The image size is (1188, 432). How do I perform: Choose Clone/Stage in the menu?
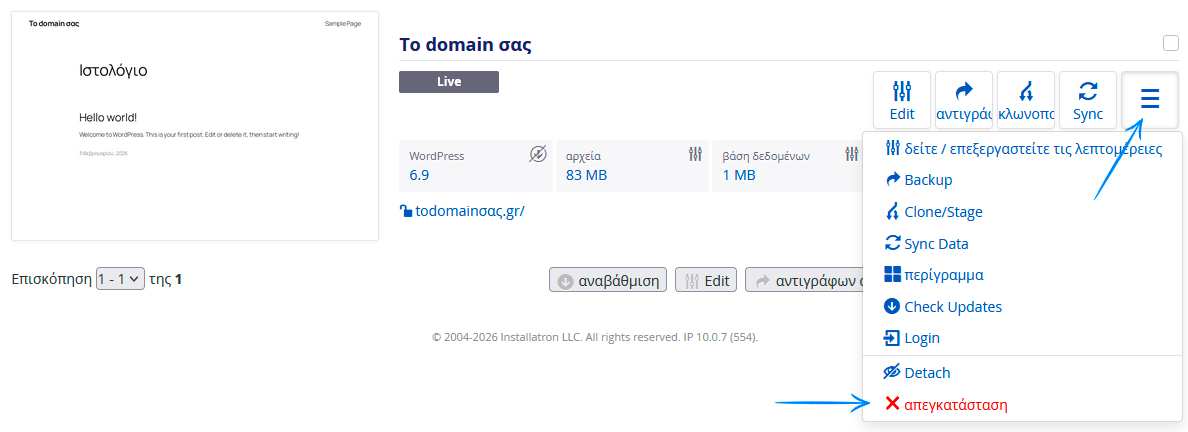pyautogui.click(x=942, y=212)
